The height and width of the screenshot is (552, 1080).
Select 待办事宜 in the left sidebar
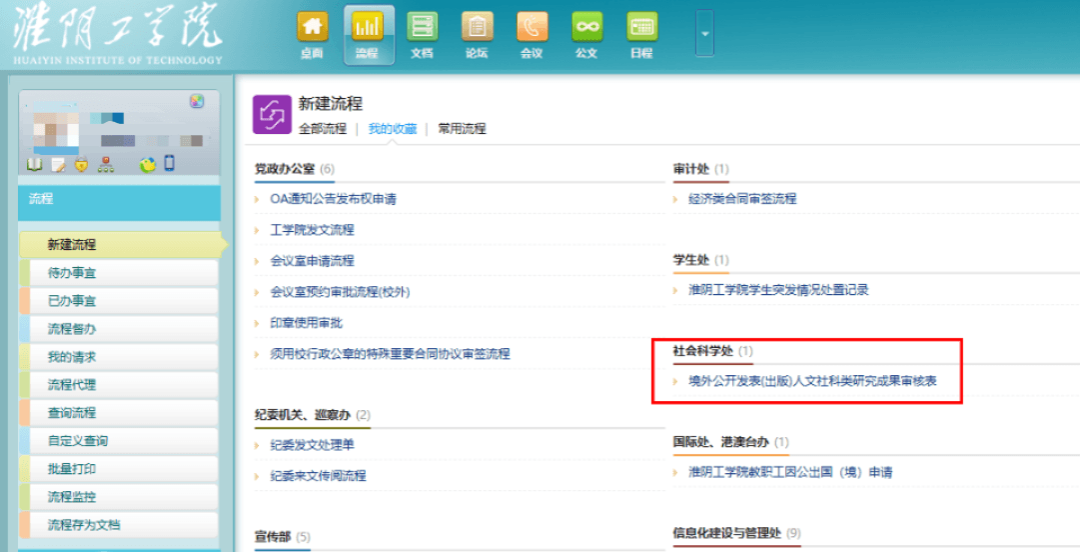click(72, 273)
